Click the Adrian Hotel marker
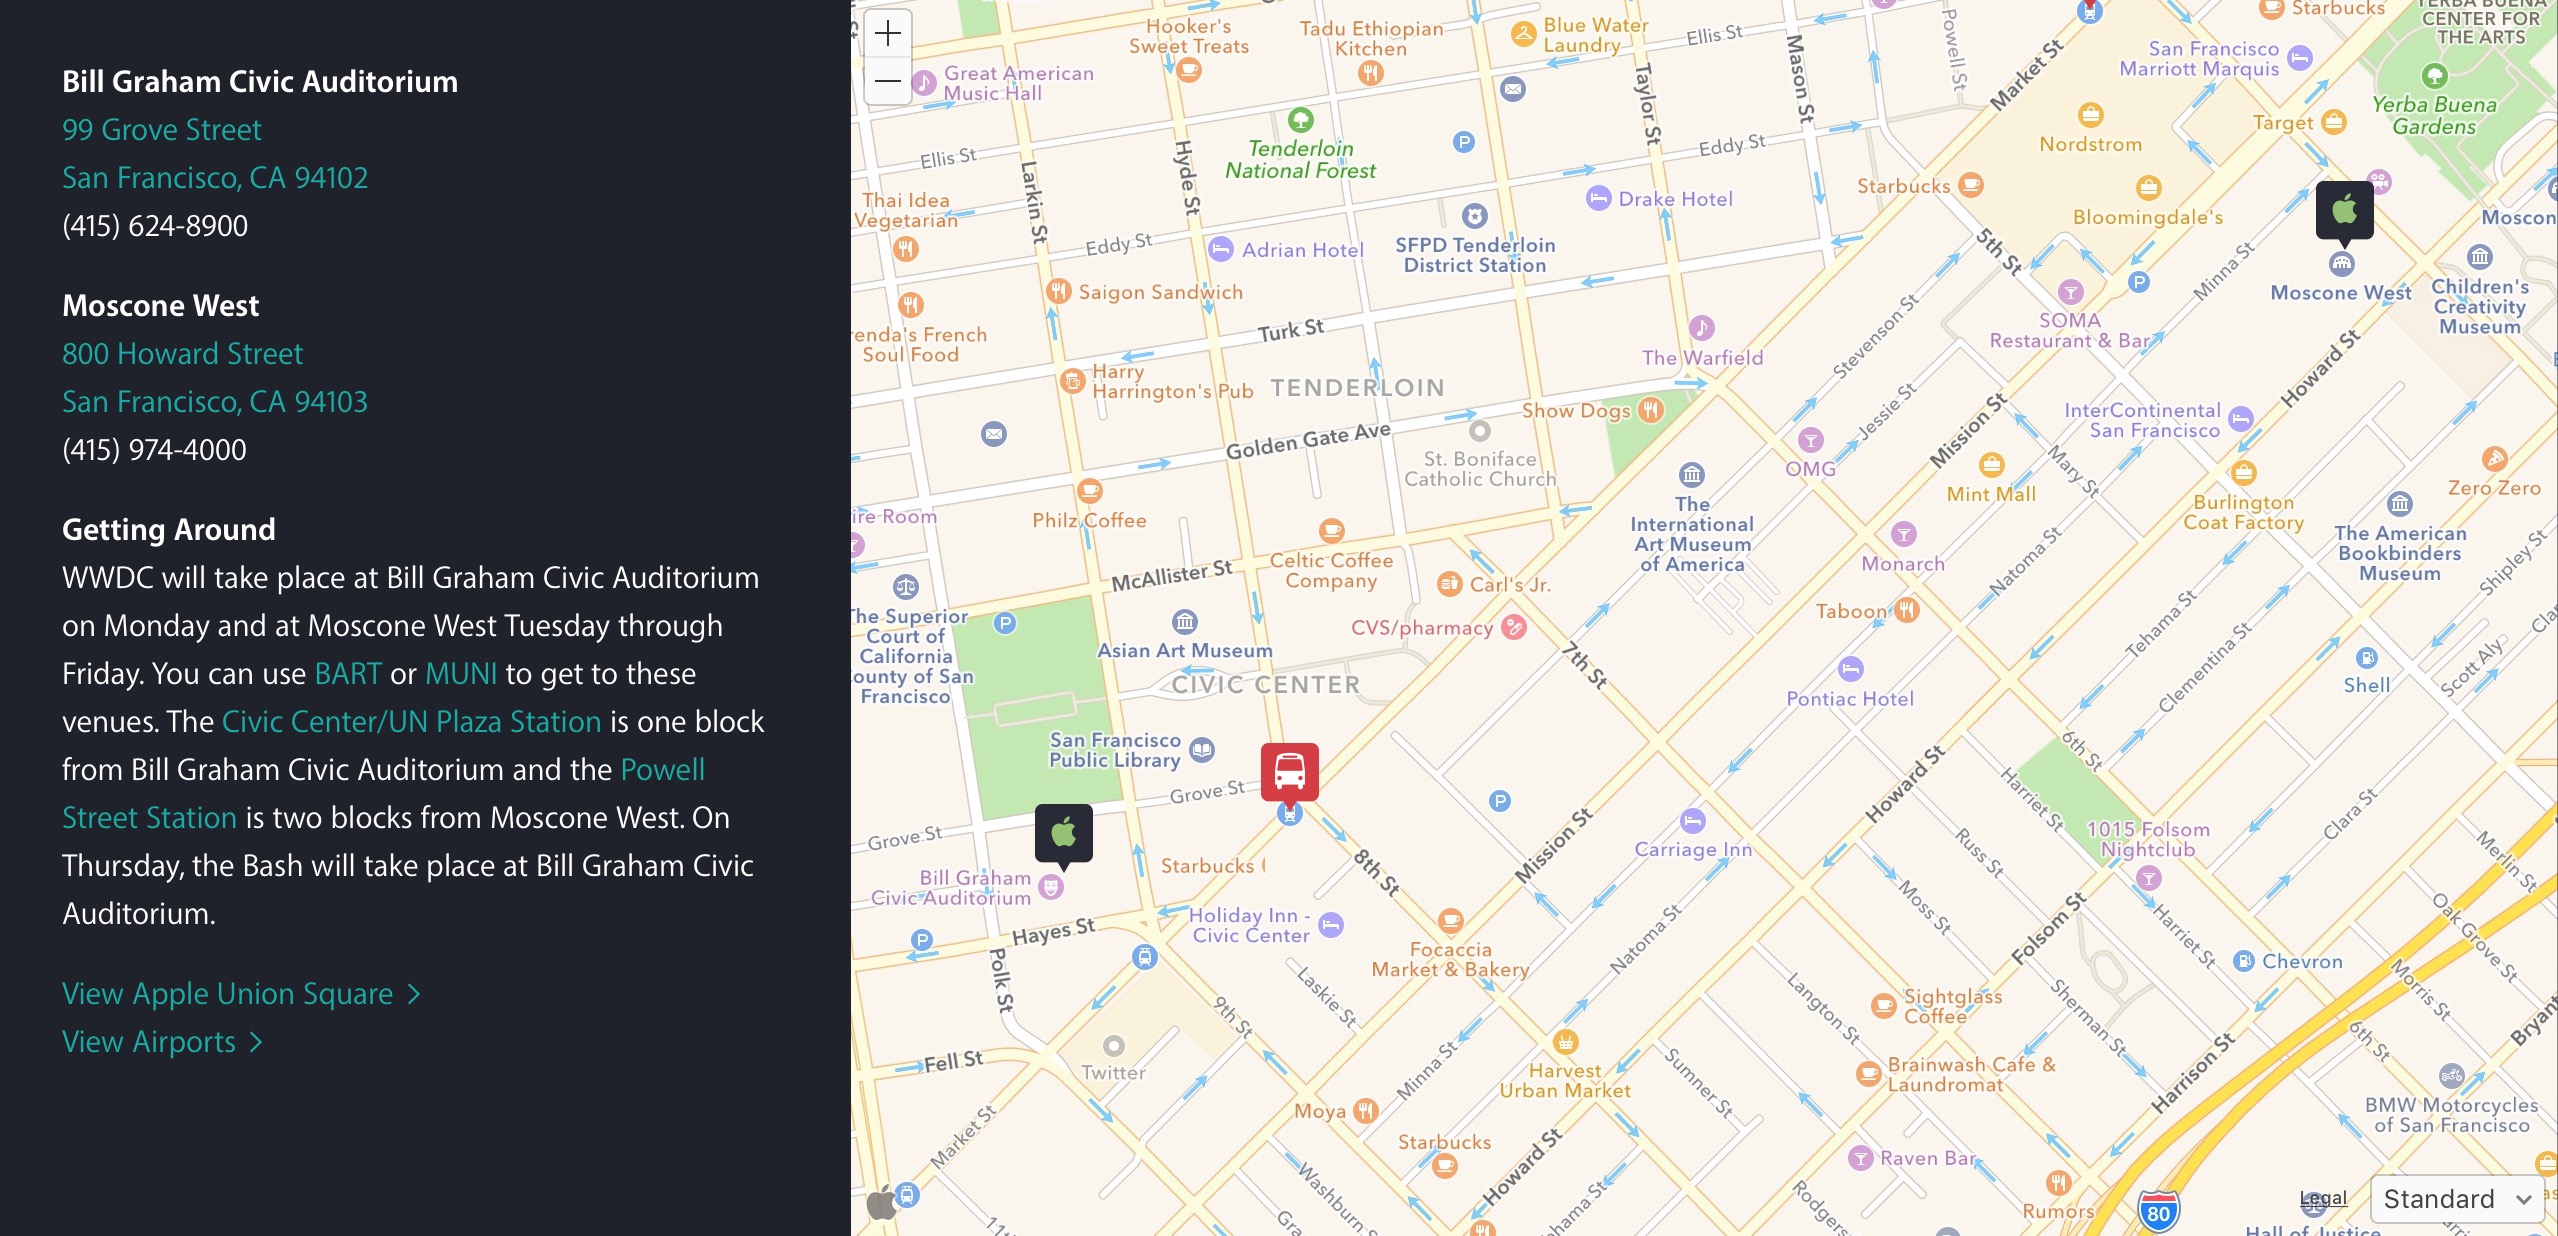2558x1236 pixels. [1221, 249]
